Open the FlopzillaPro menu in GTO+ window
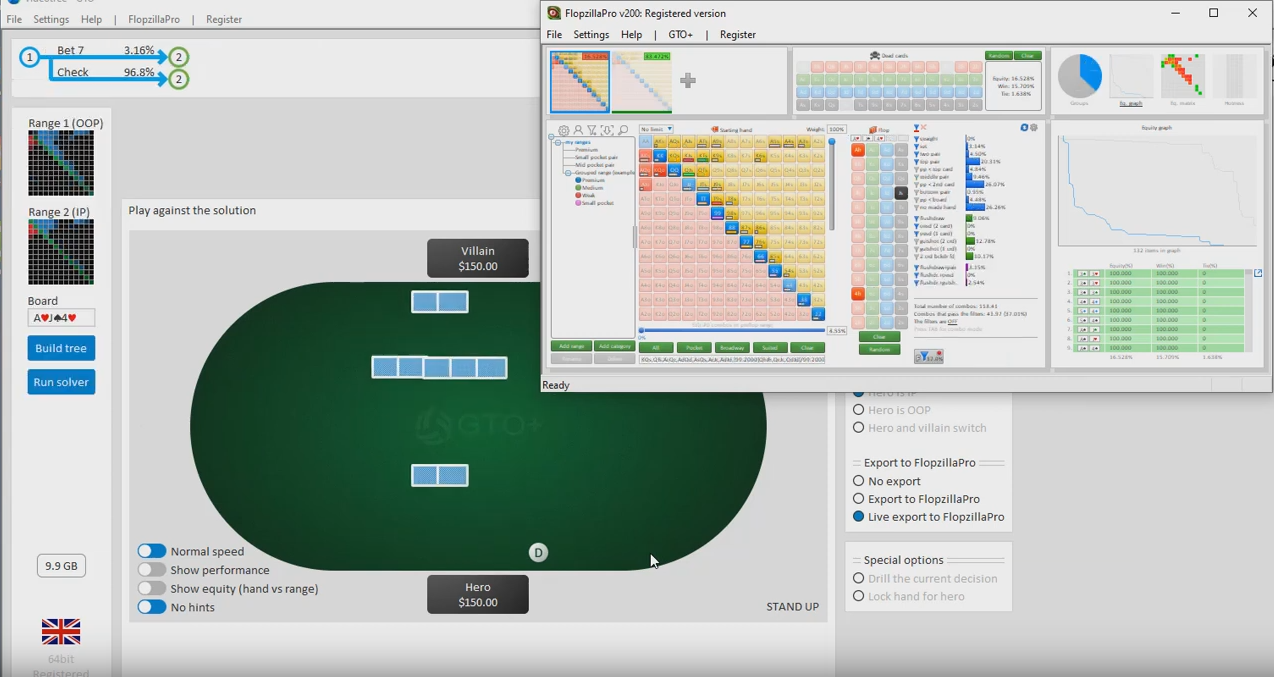This screenshot has height=677, width=1274. 154,19
